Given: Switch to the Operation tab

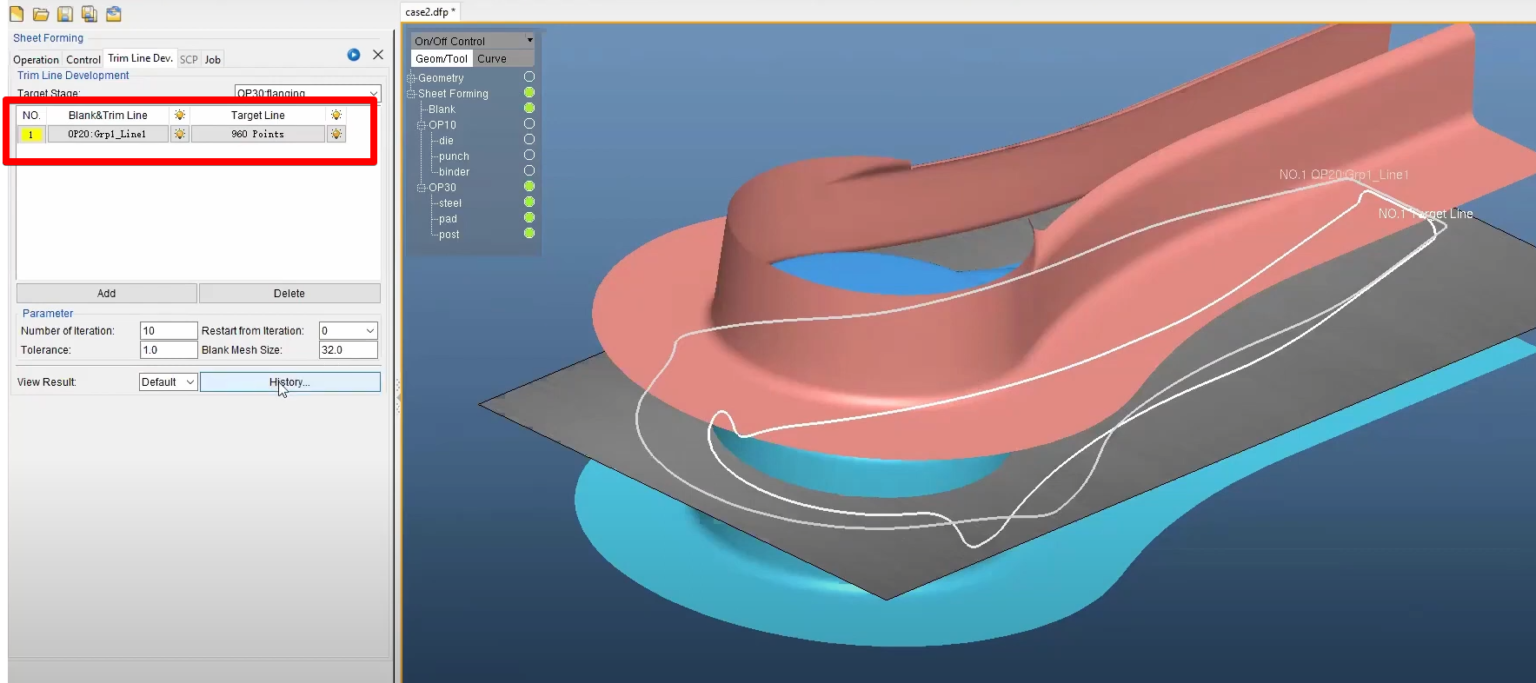Looking at the screenshot, I should [35, 59].
